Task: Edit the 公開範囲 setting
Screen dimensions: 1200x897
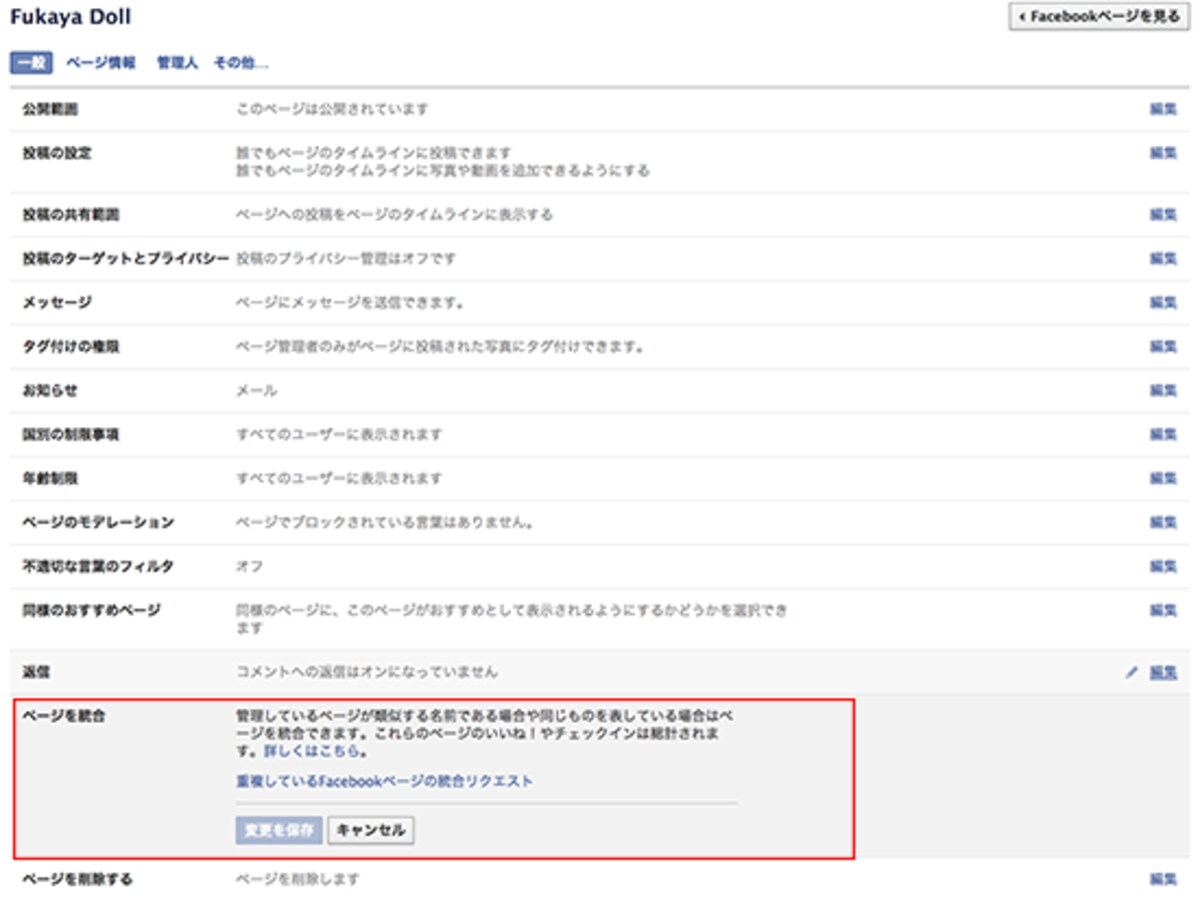Action: click(x=1163, y=109)
